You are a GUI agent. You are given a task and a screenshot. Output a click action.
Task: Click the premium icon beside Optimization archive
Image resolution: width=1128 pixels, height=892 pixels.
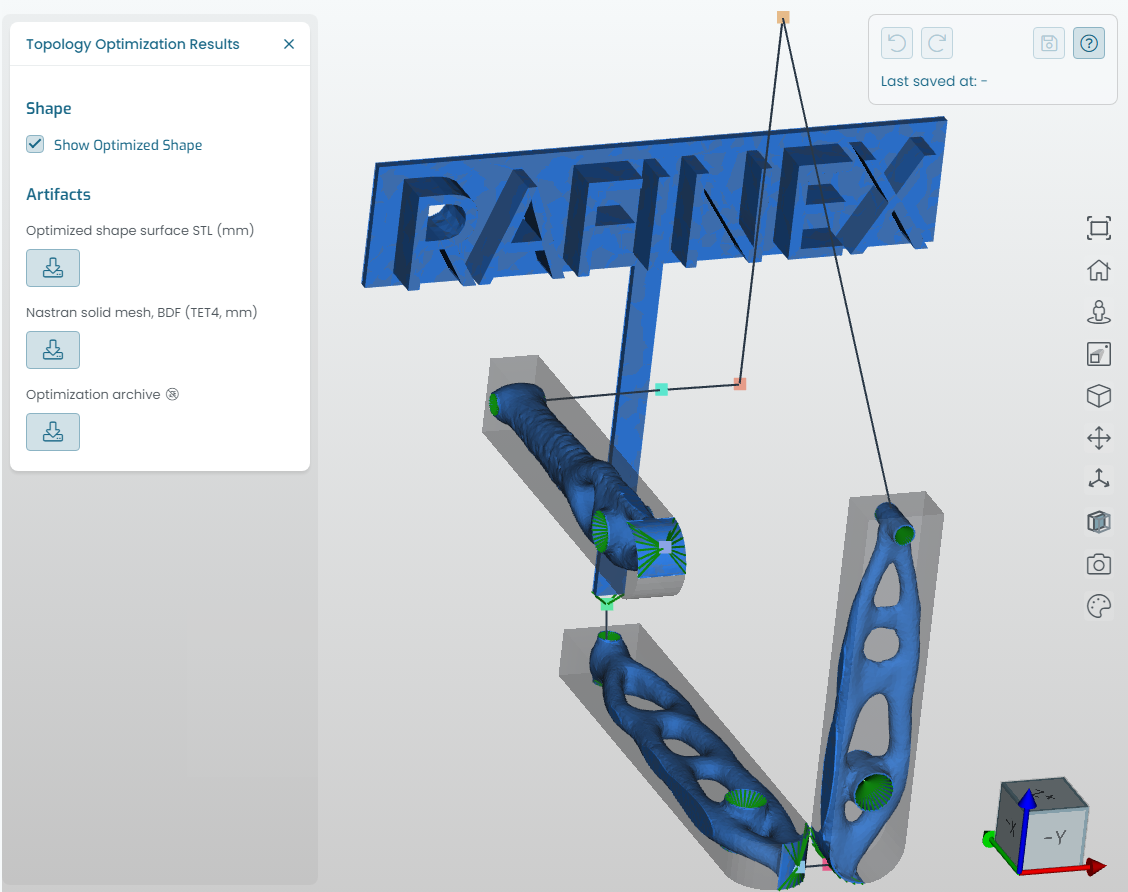(172, 394)
